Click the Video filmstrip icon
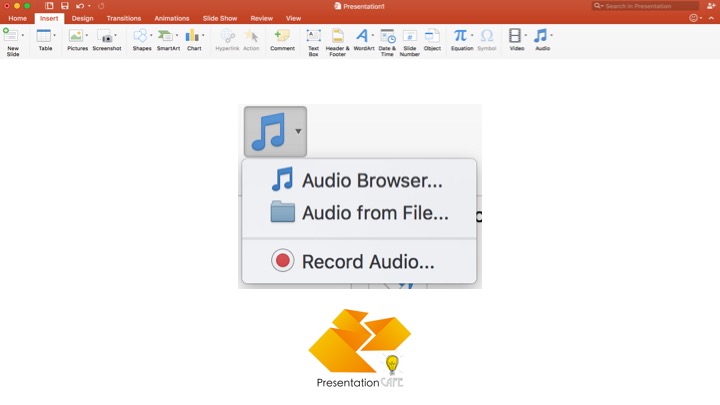720x405 pixels. [x=515, y=37]
